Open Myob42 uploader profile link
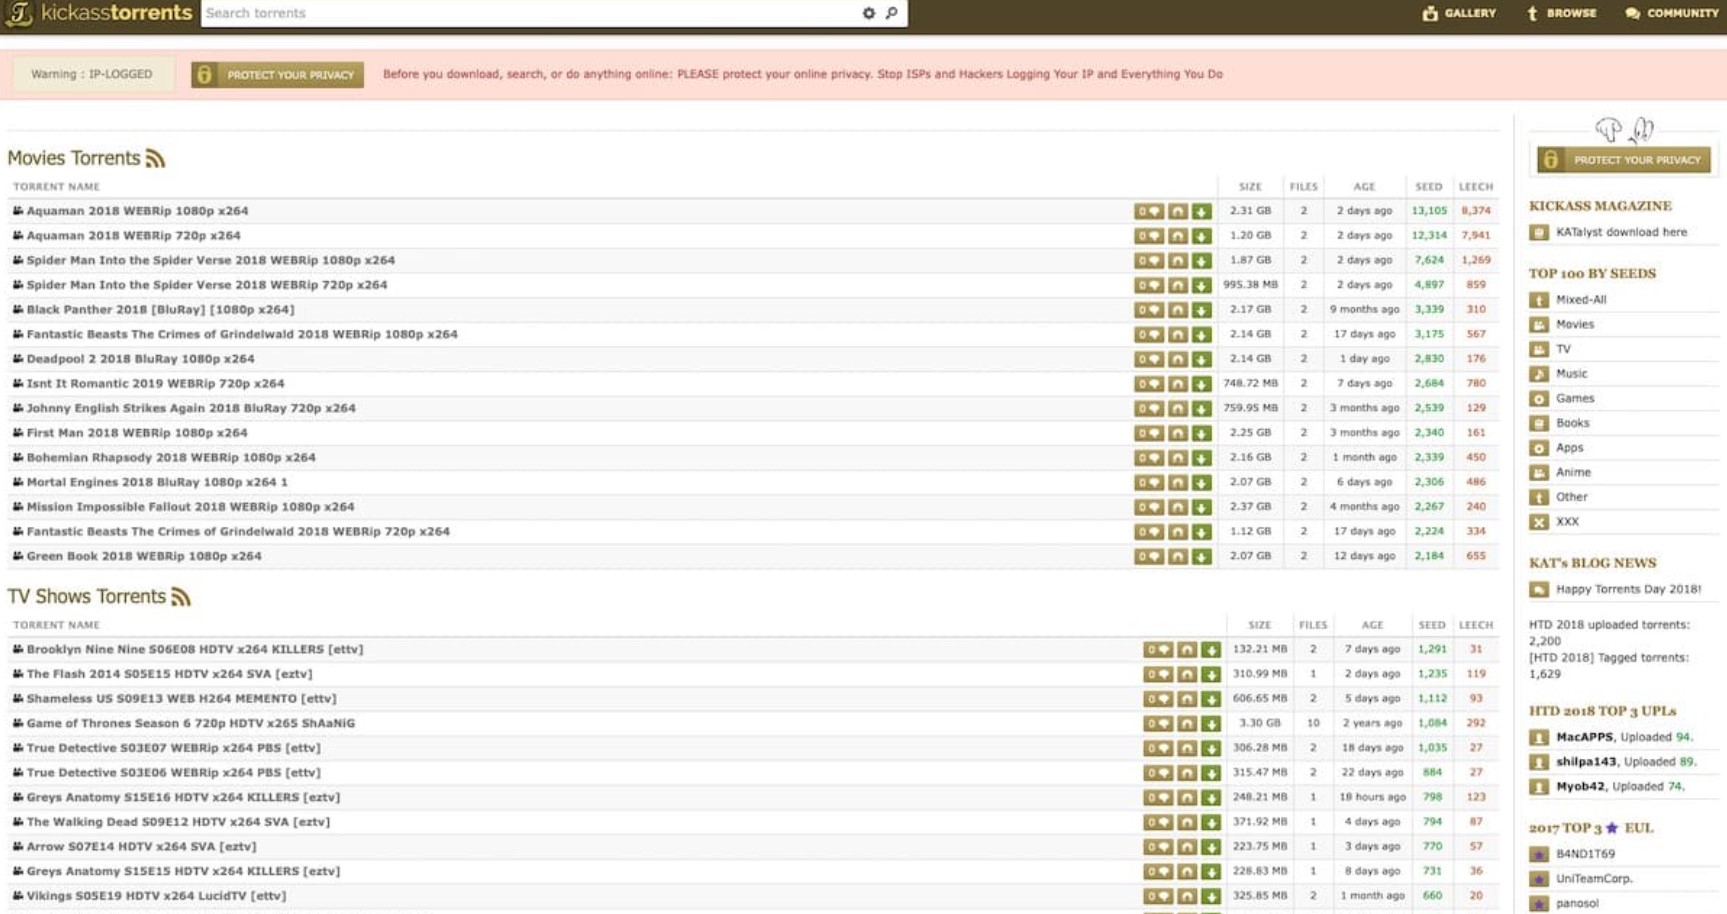 click(1580, 787)
